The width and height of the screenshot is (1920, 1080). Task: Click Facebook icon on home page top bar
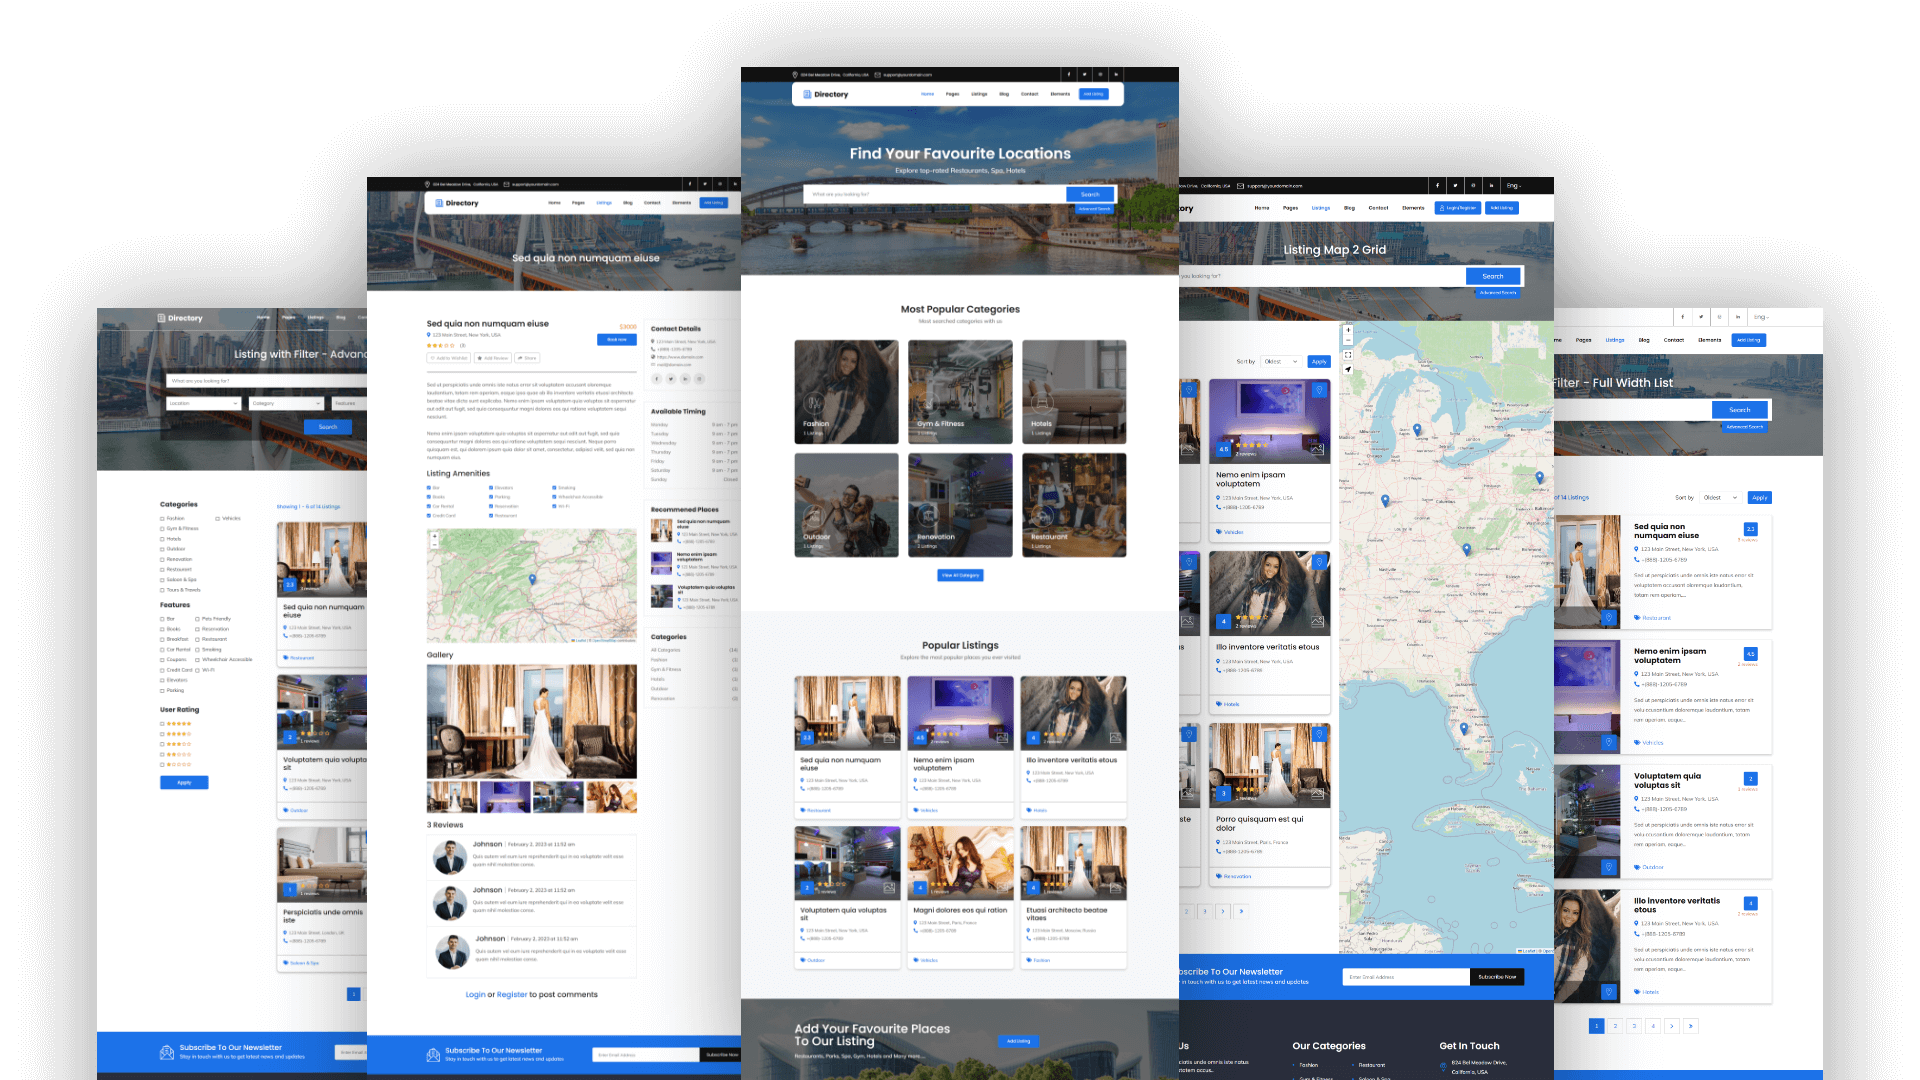[x=1068, y=74]
